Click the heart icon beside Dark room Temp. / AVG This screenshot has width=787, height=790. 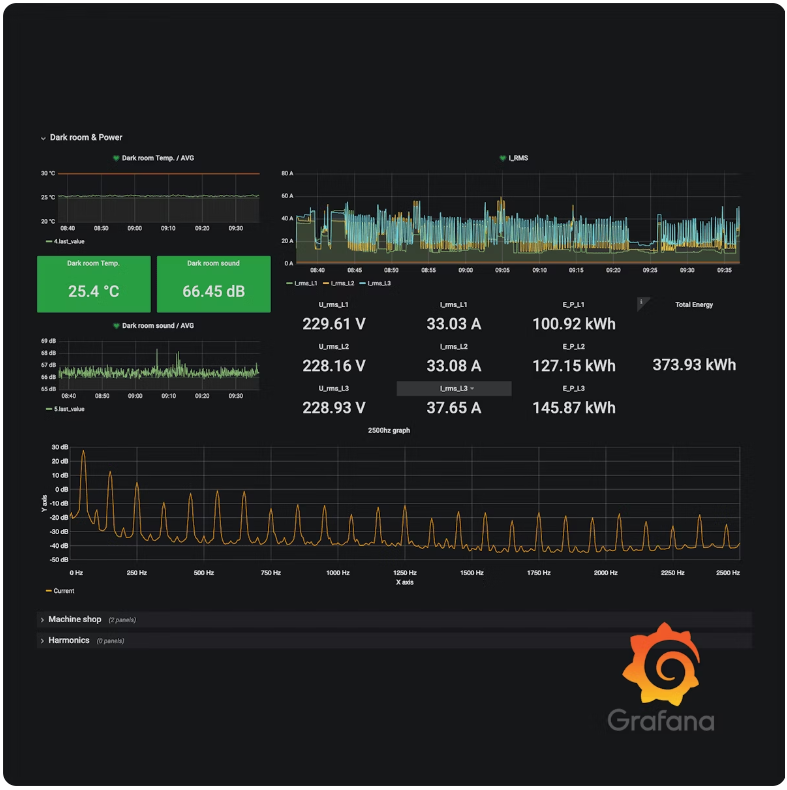(116, 158)
